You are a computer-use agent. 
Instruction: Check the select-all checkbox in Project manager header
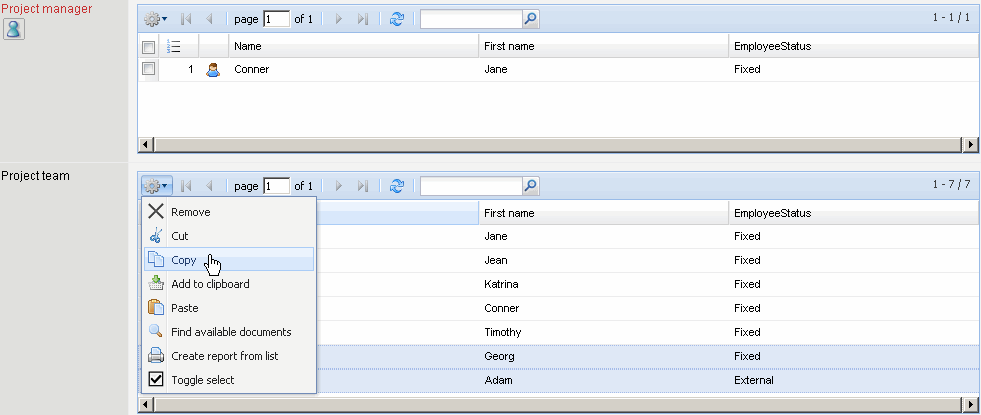148,47
